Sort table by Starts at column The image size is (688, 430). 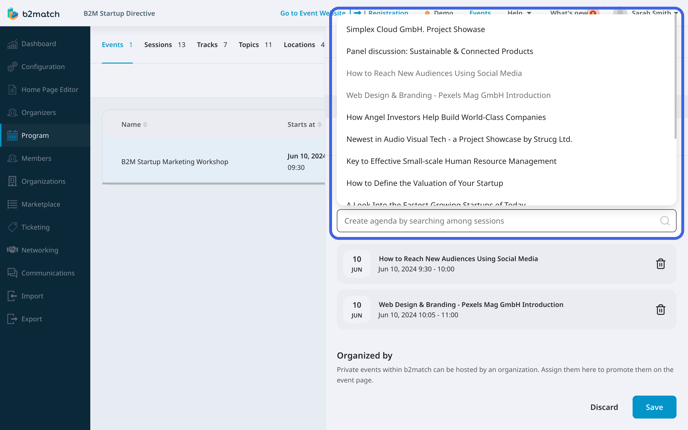pyautogui.click(x=305, y=125)
